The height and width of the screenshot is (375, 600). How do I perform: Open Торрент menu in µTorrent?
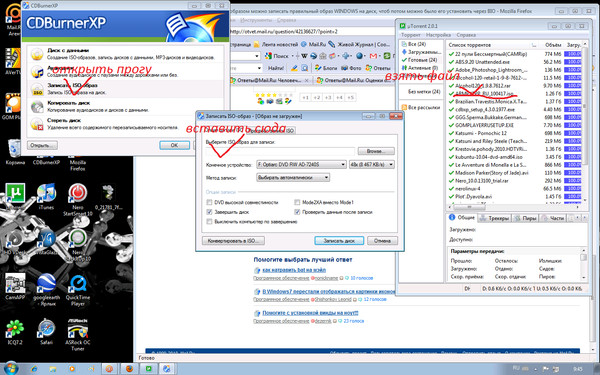(x=411, y=35)
